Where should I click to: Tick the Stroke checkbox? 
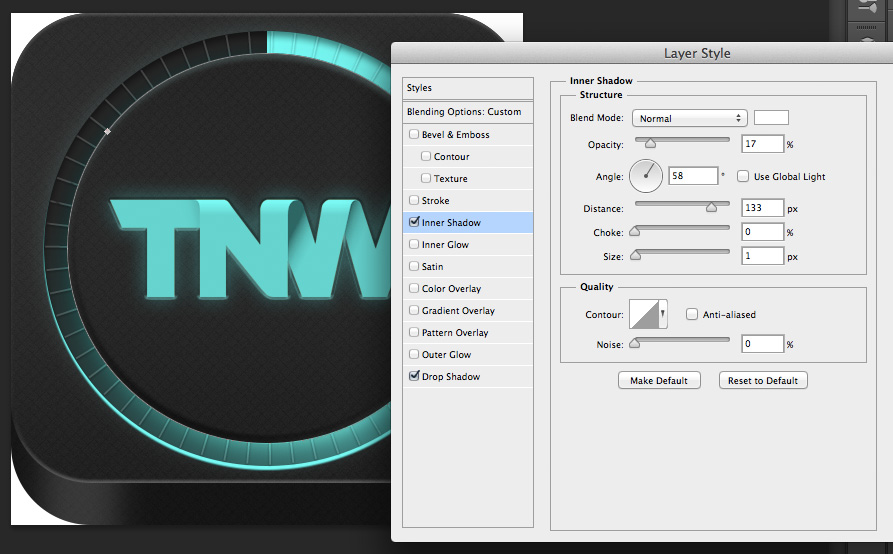(414, 200)
